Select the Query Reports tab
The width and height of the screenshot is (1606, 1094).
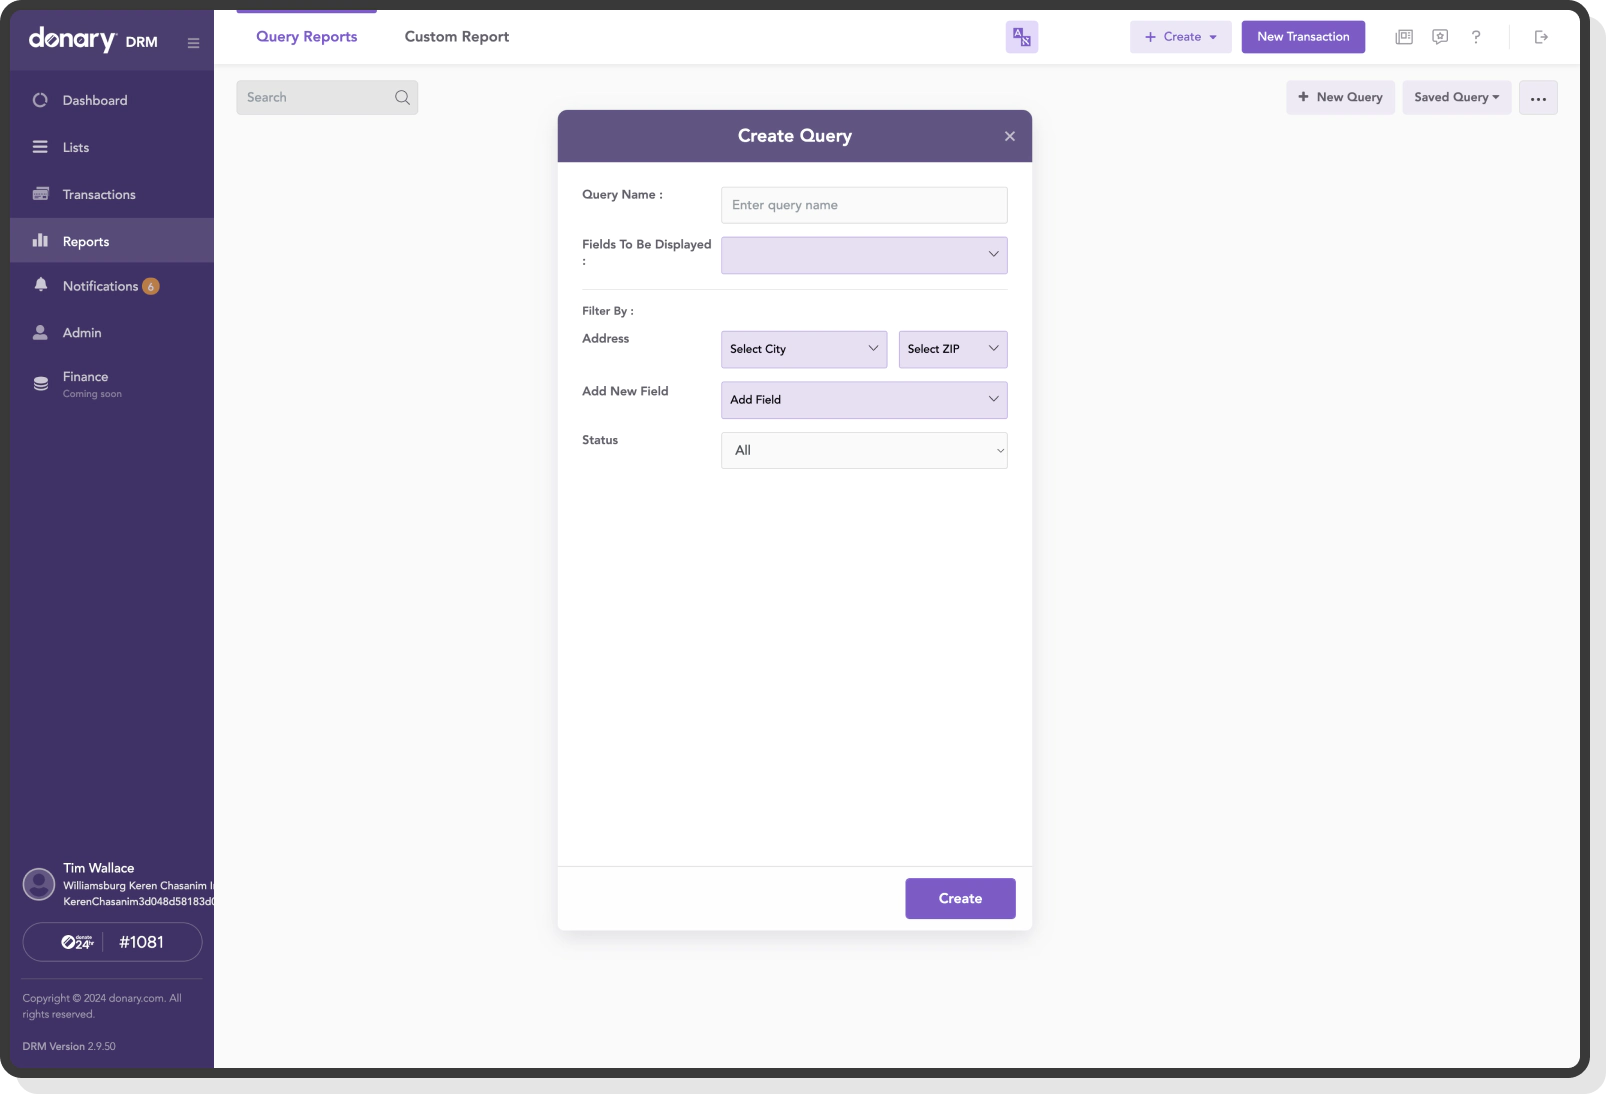pyautogui.click(x=306, y=37)
